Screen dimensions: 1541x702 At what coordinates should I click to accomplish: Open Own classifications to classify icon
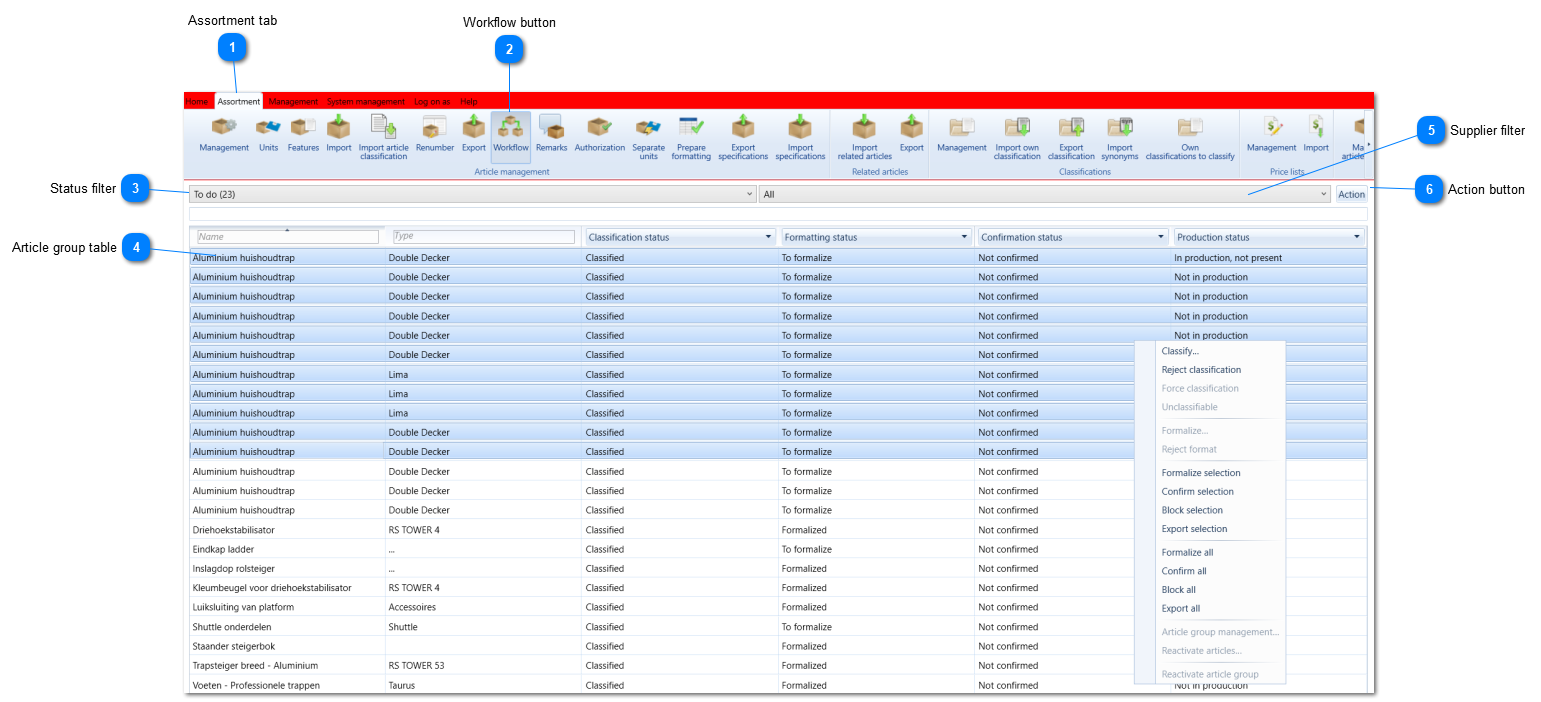point(1190,138)
